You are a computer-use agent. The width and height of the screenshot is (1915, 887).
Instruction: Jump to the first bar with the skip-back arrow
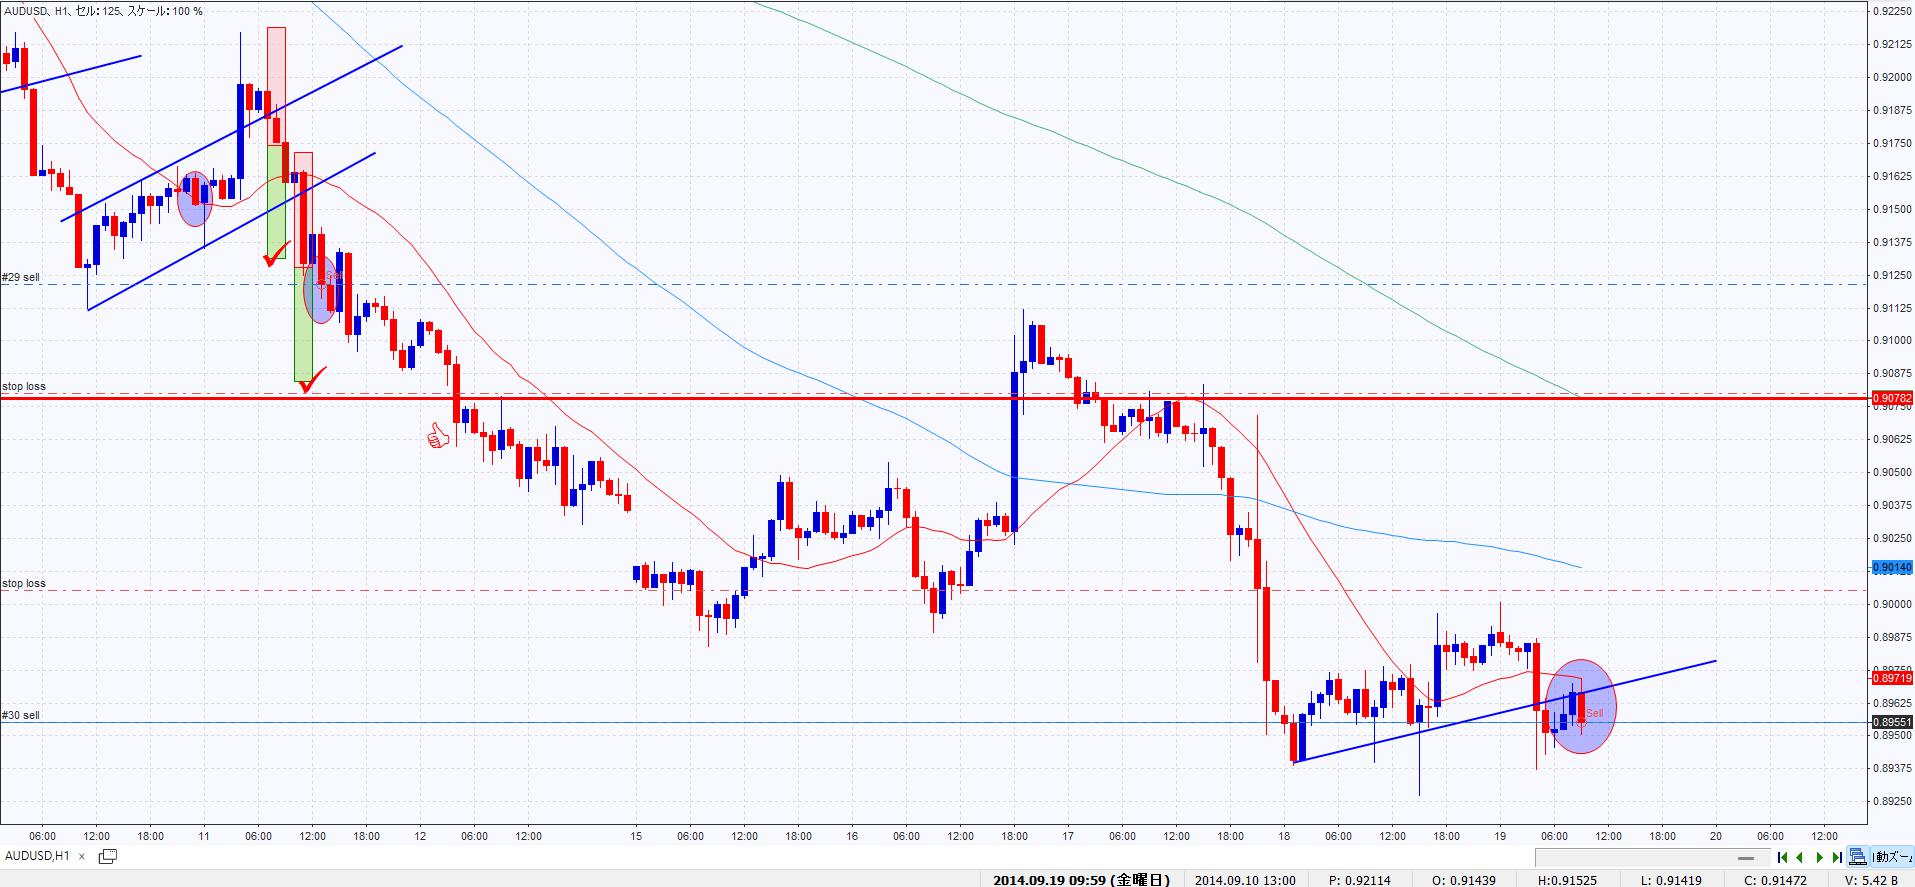pyautogui.click(x=1782, y=857)
